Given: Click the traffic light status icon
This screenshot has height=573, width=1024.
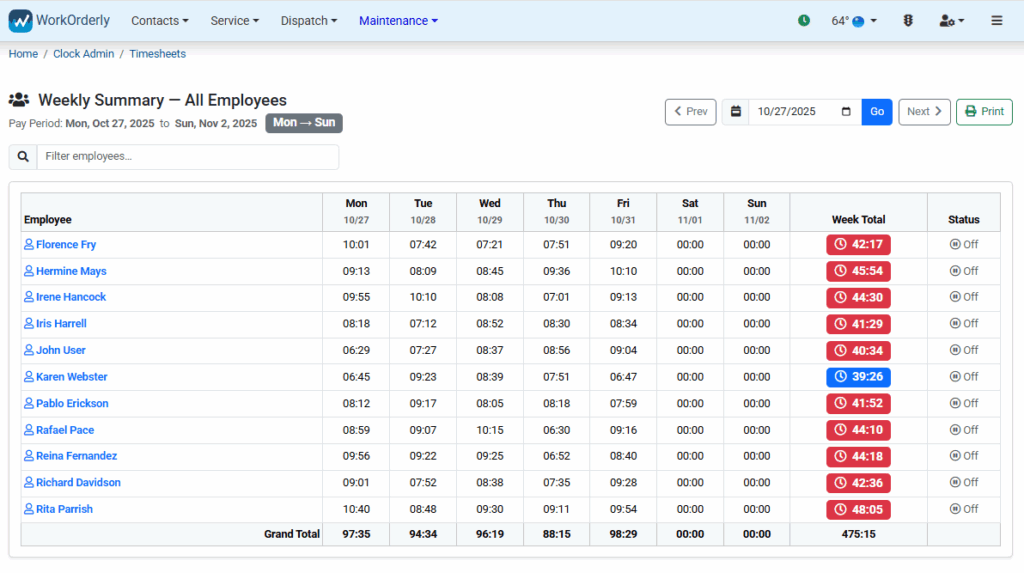Looking at the screenshot, I should click(908, 21).
